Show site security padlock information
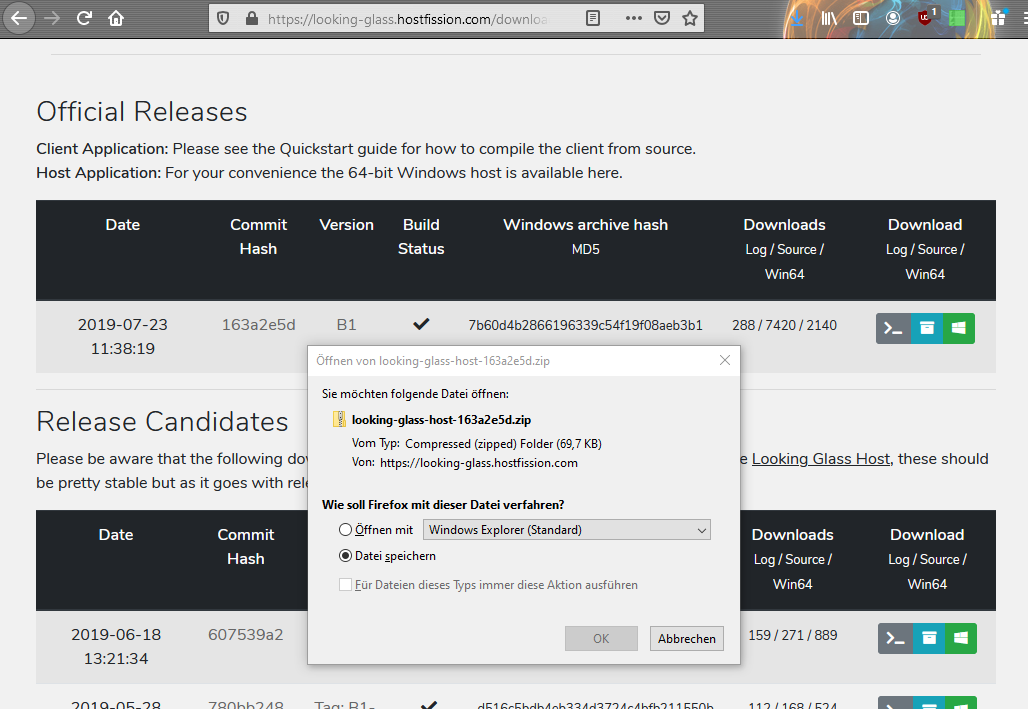Viewport: 1028px width, 709px height. (252, 18)
